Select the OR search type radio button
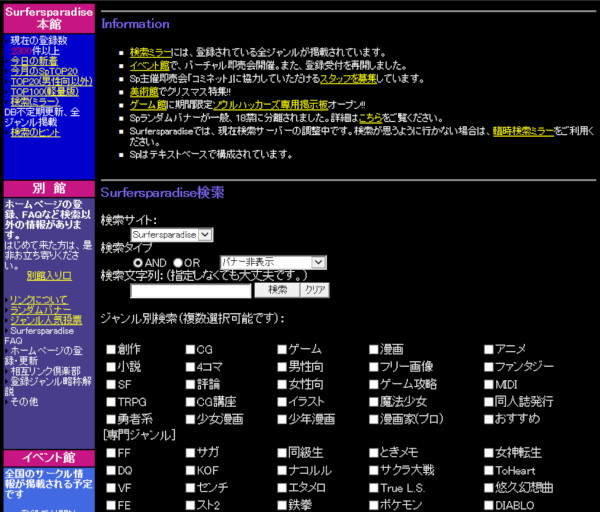This screenshot has height=512, width=600. tap(178, 263)
